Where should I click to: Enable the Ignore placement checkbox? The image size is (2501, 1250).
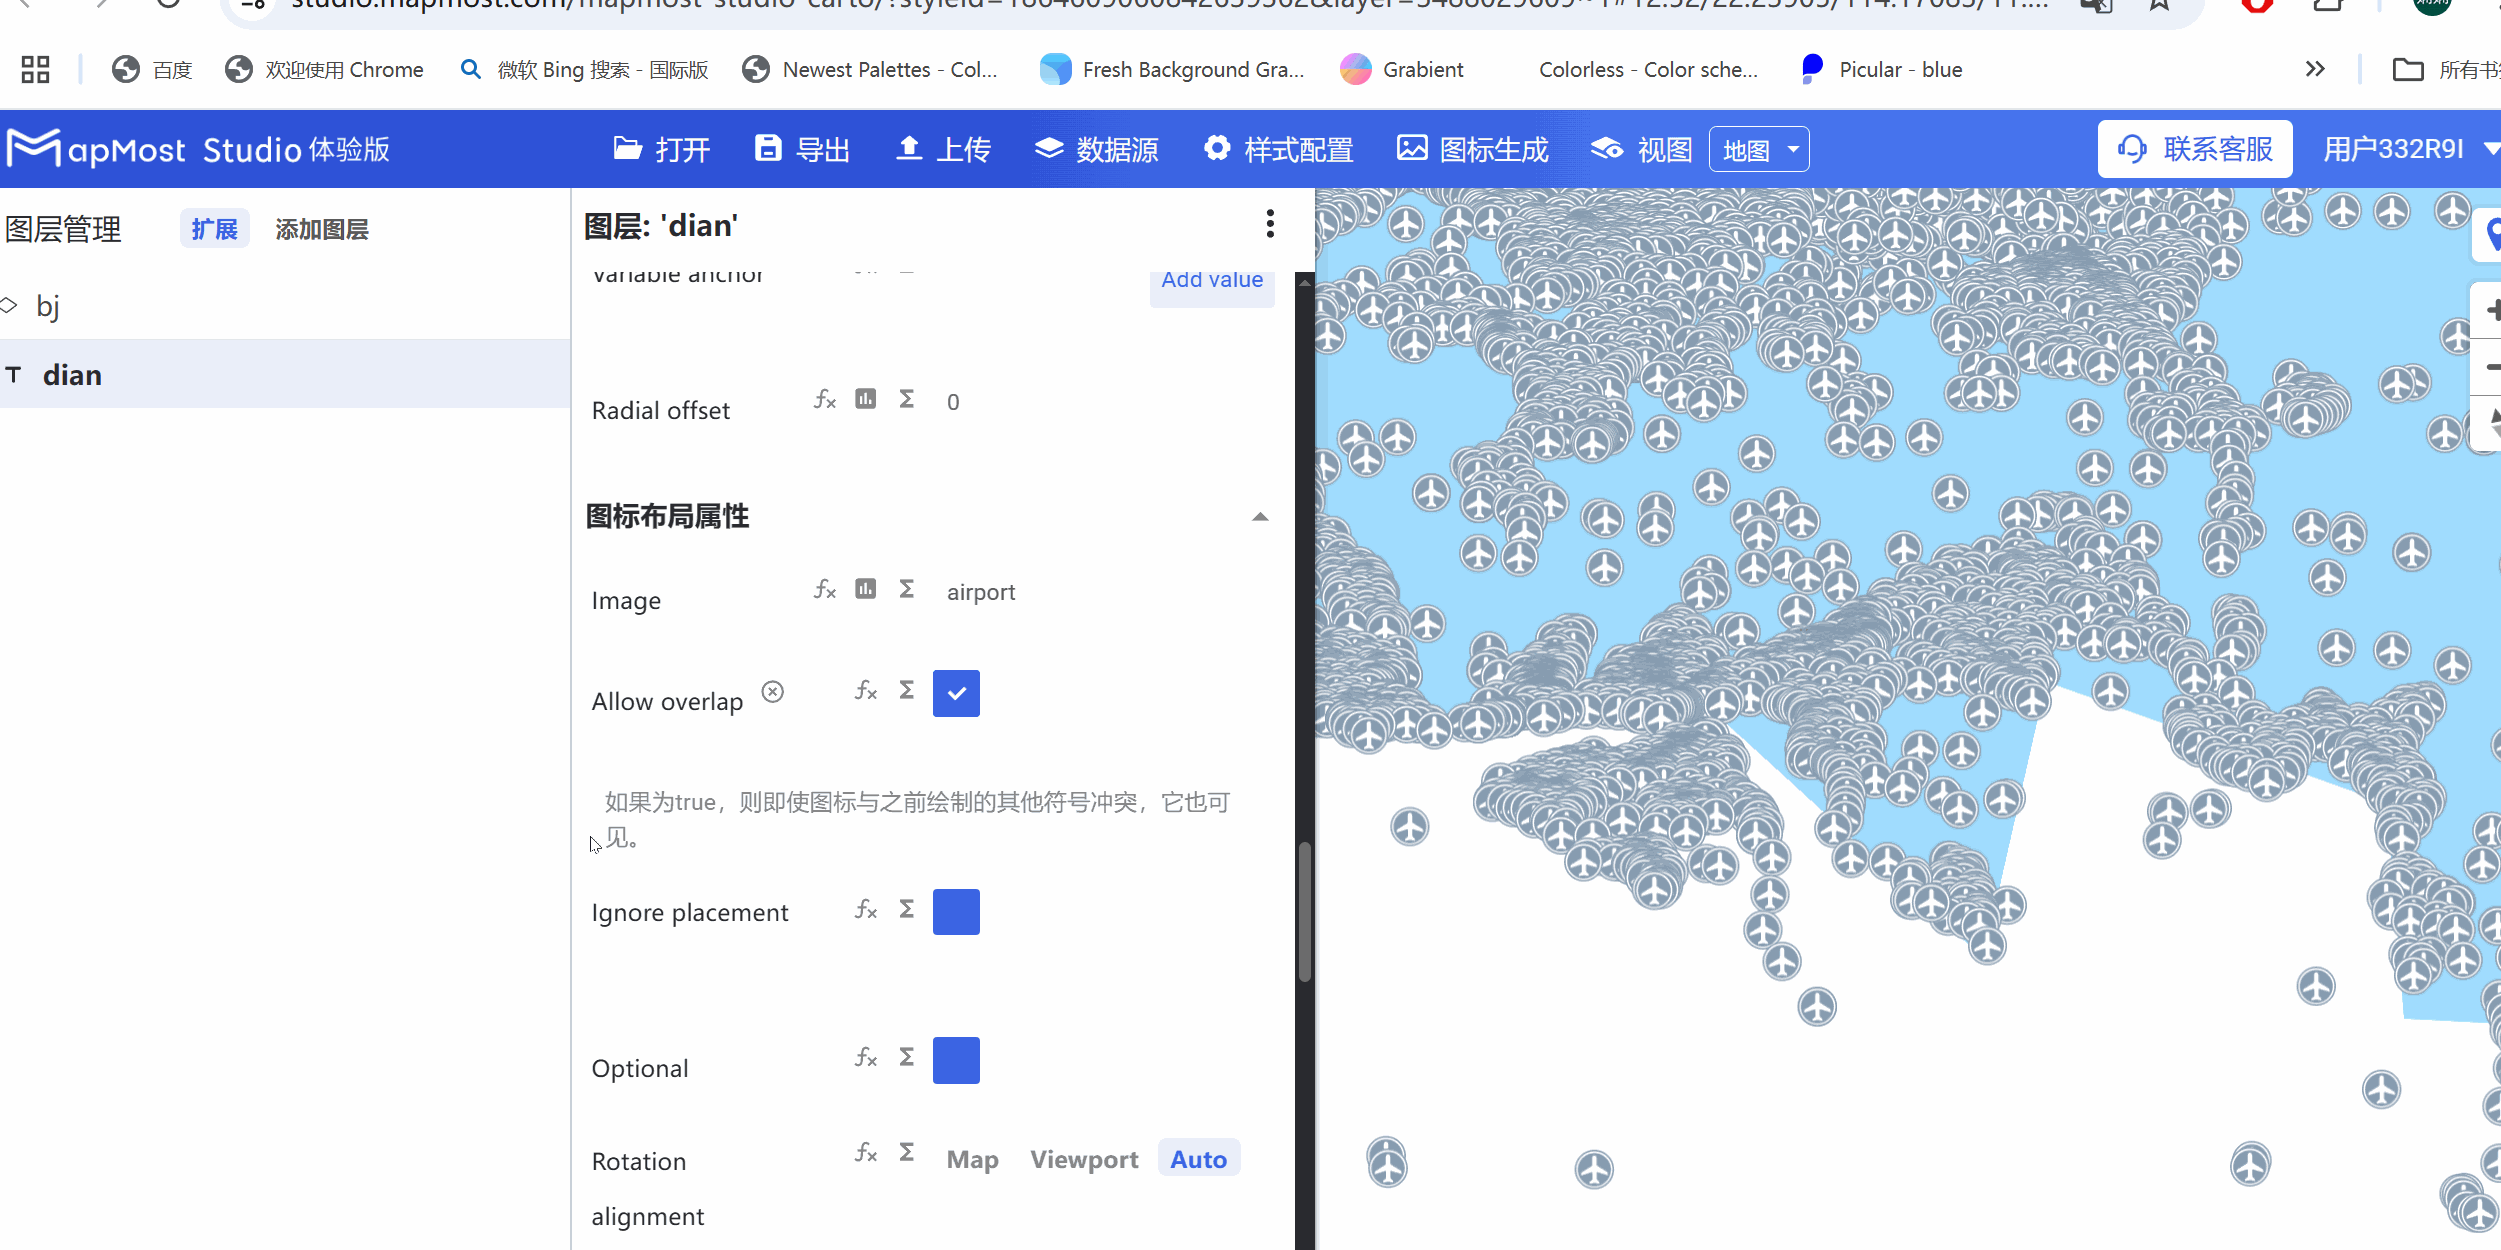tap(956, 911)
